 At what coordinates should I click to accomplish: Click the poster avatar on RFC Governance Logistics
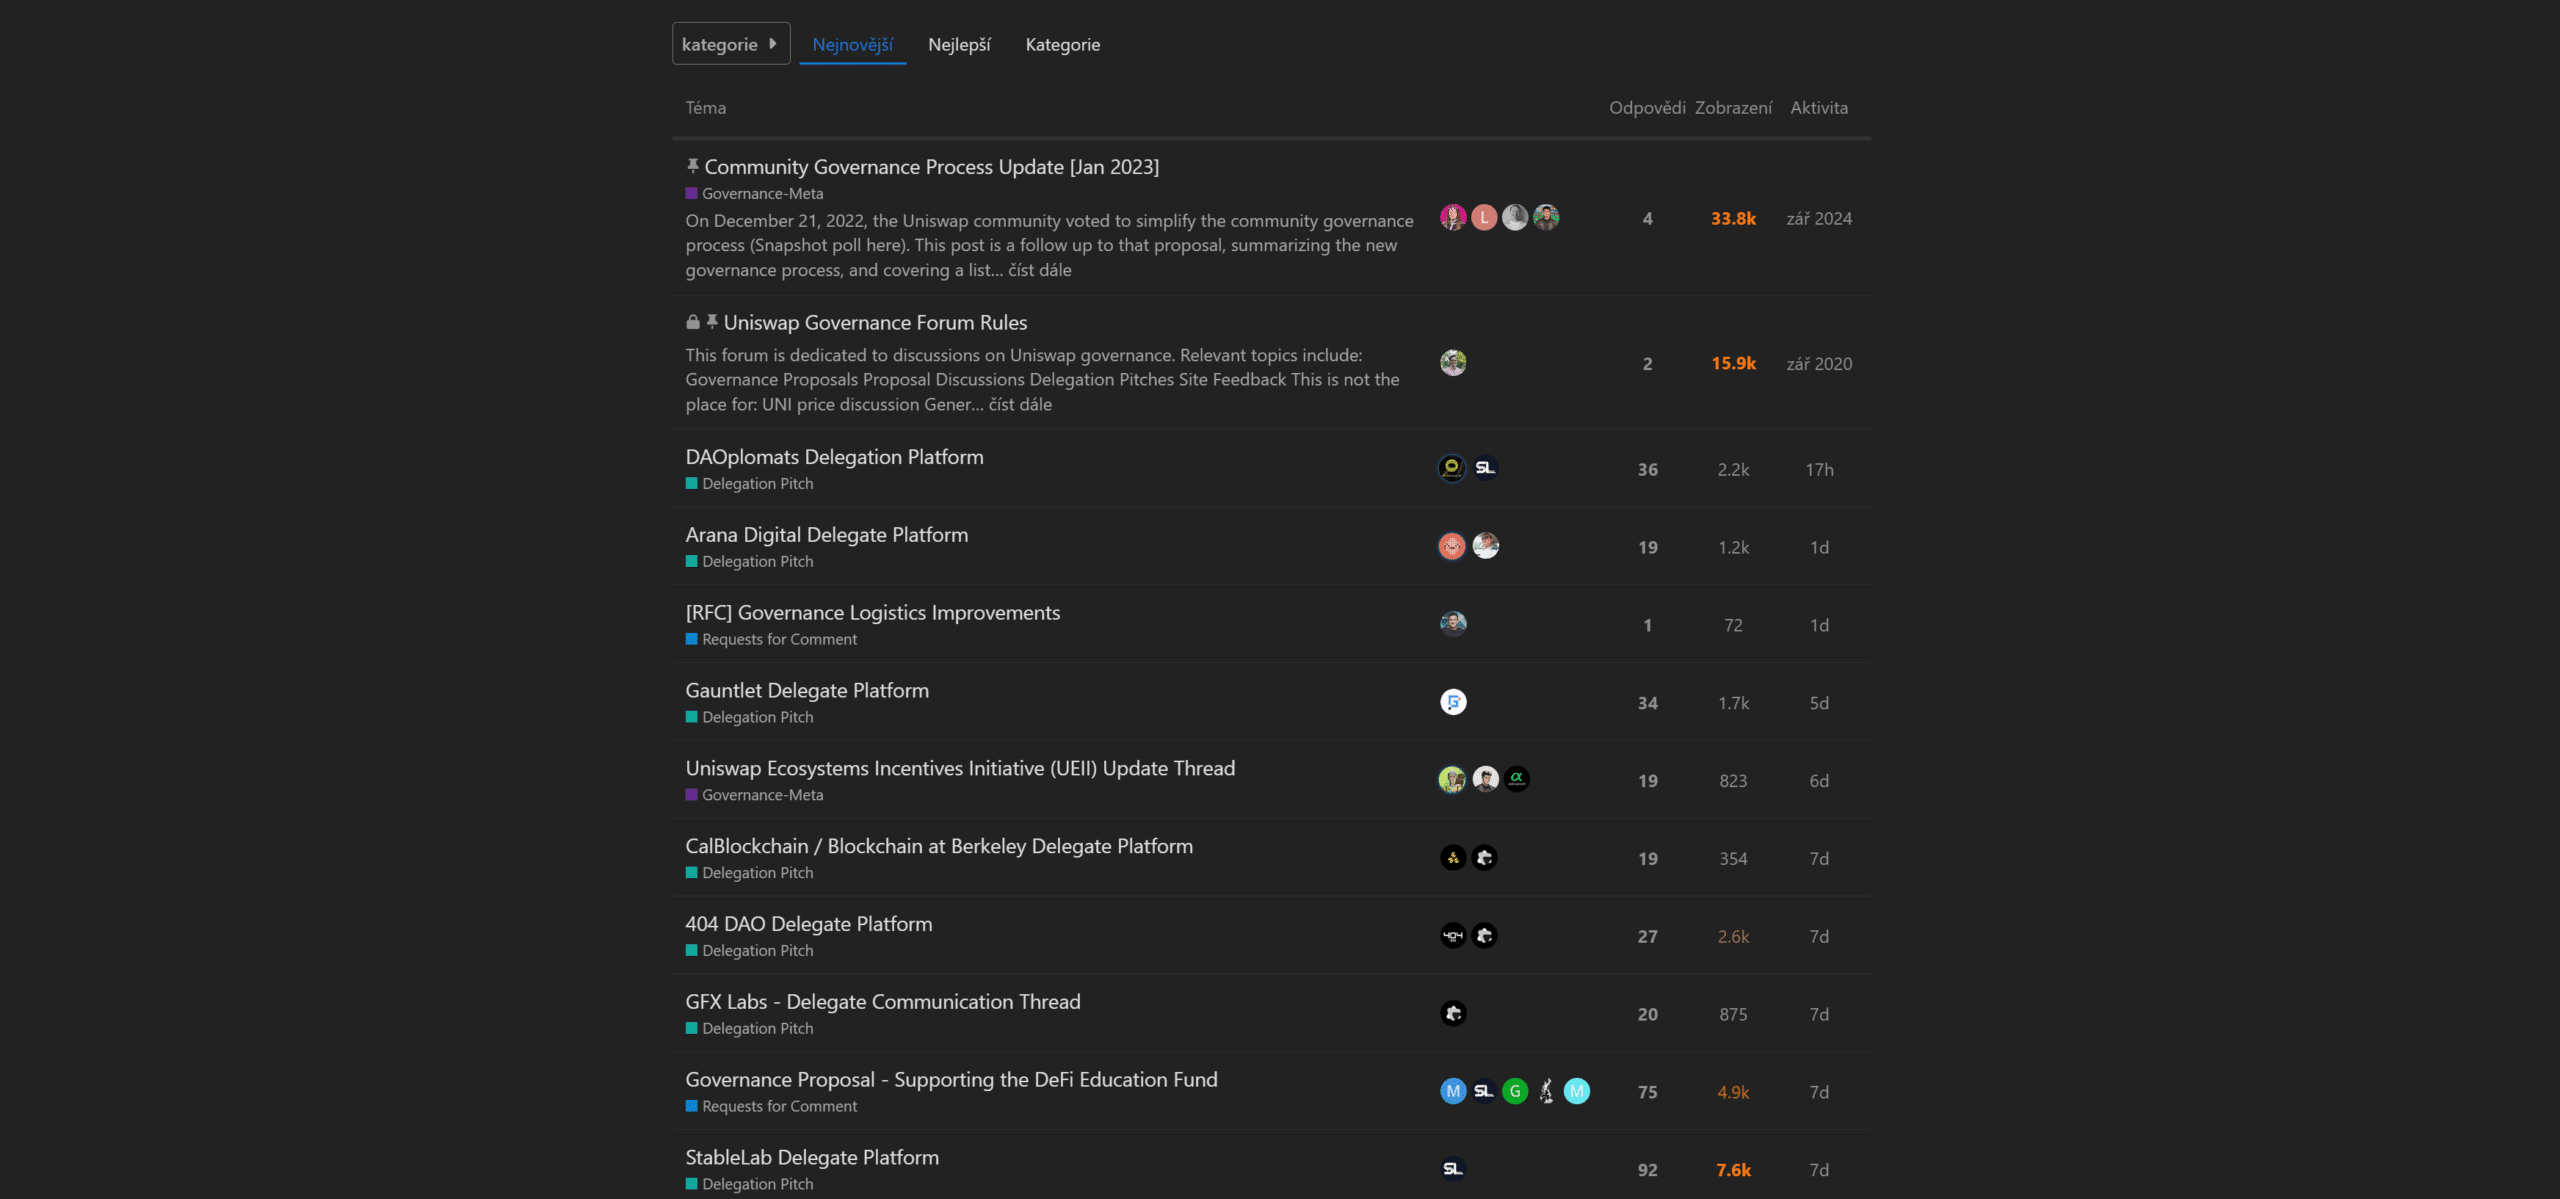coord(1453,624)
